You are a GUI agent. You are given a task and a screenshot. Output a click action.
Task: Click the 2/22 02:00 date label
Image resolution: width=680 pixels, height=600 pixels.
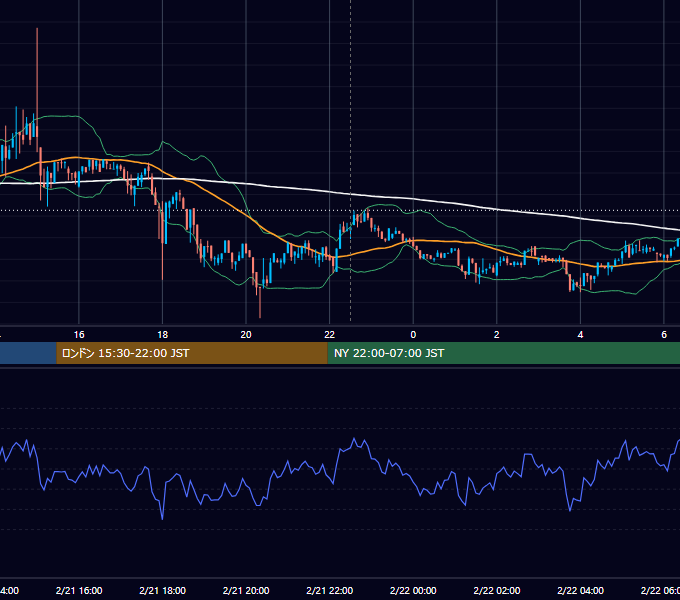point(497,590)
